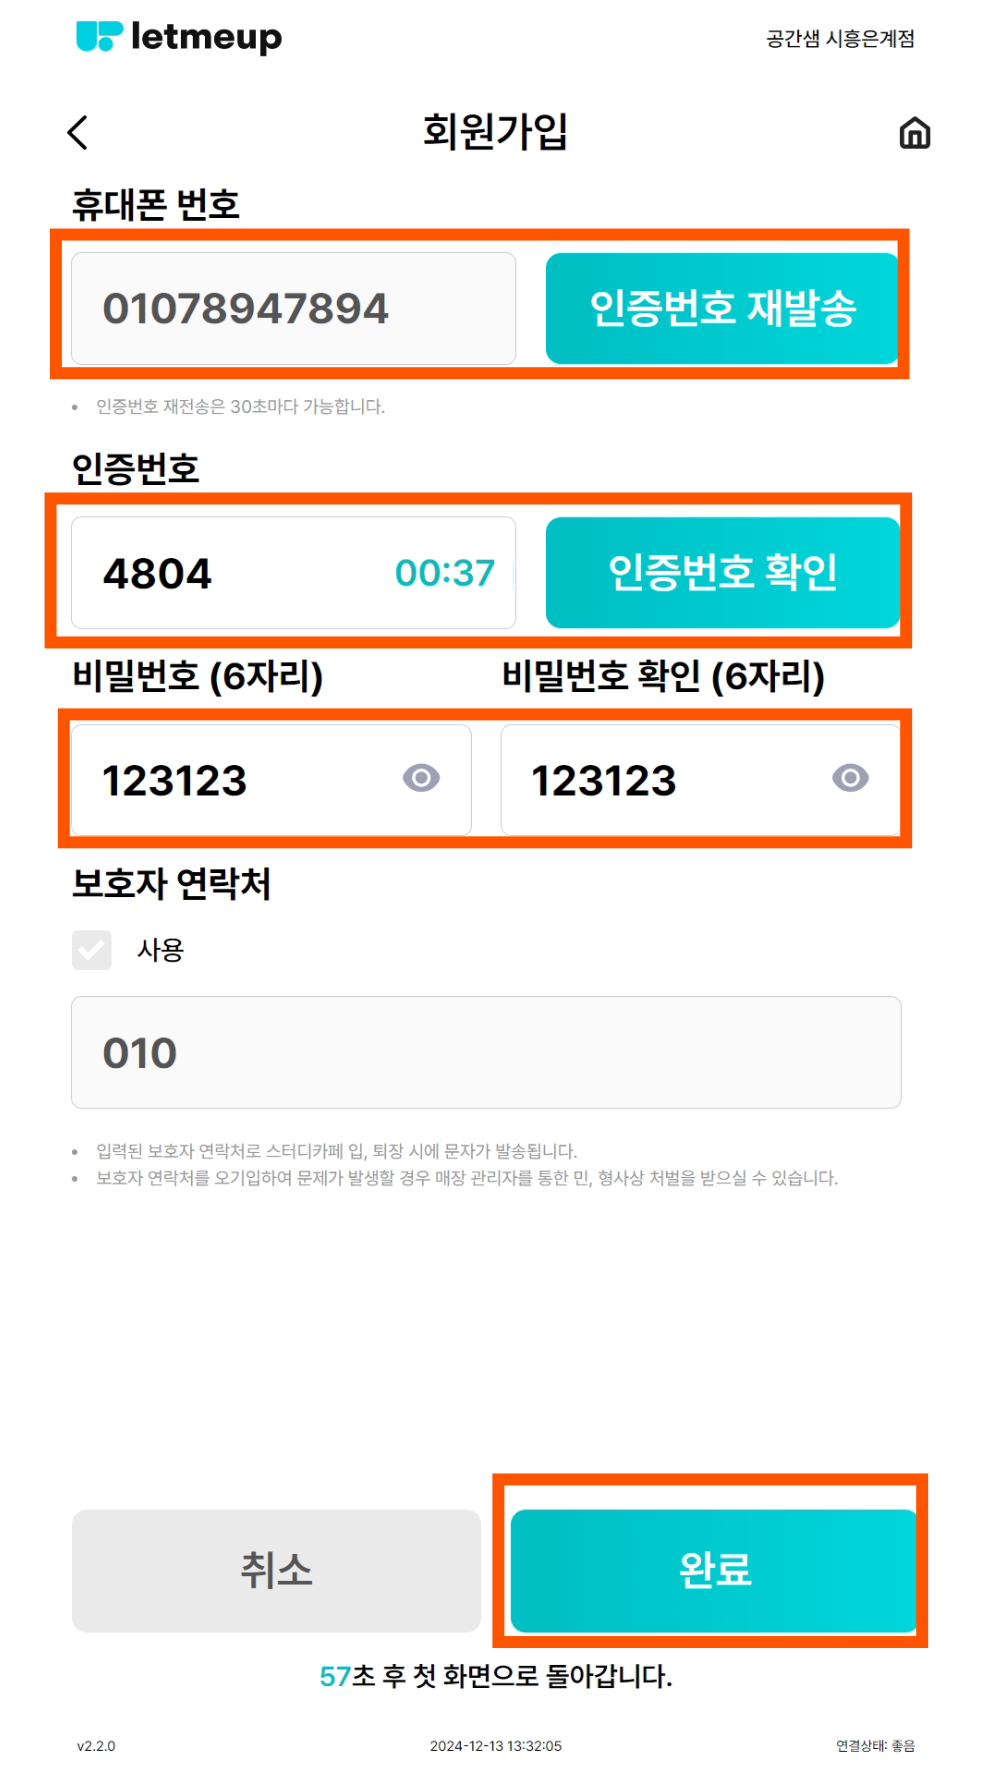Click the 인증번호 code input field
Viewport: 987px width, 1770px height.
click(x=230, y=573)
